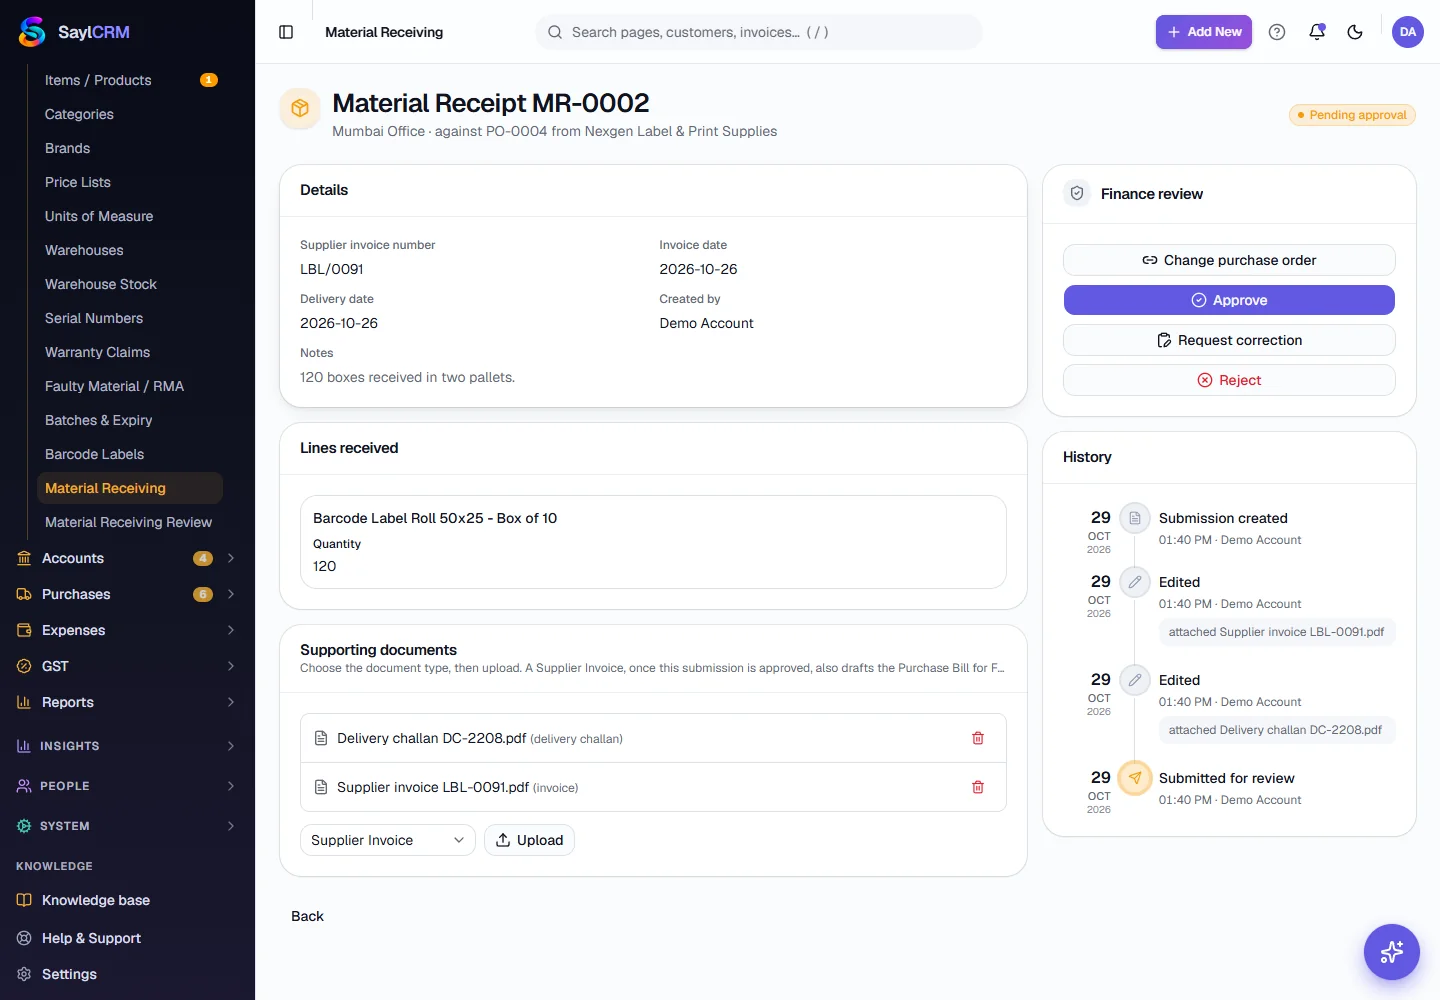
Task: Open the notifications bell
Action: click(1317, 32)
